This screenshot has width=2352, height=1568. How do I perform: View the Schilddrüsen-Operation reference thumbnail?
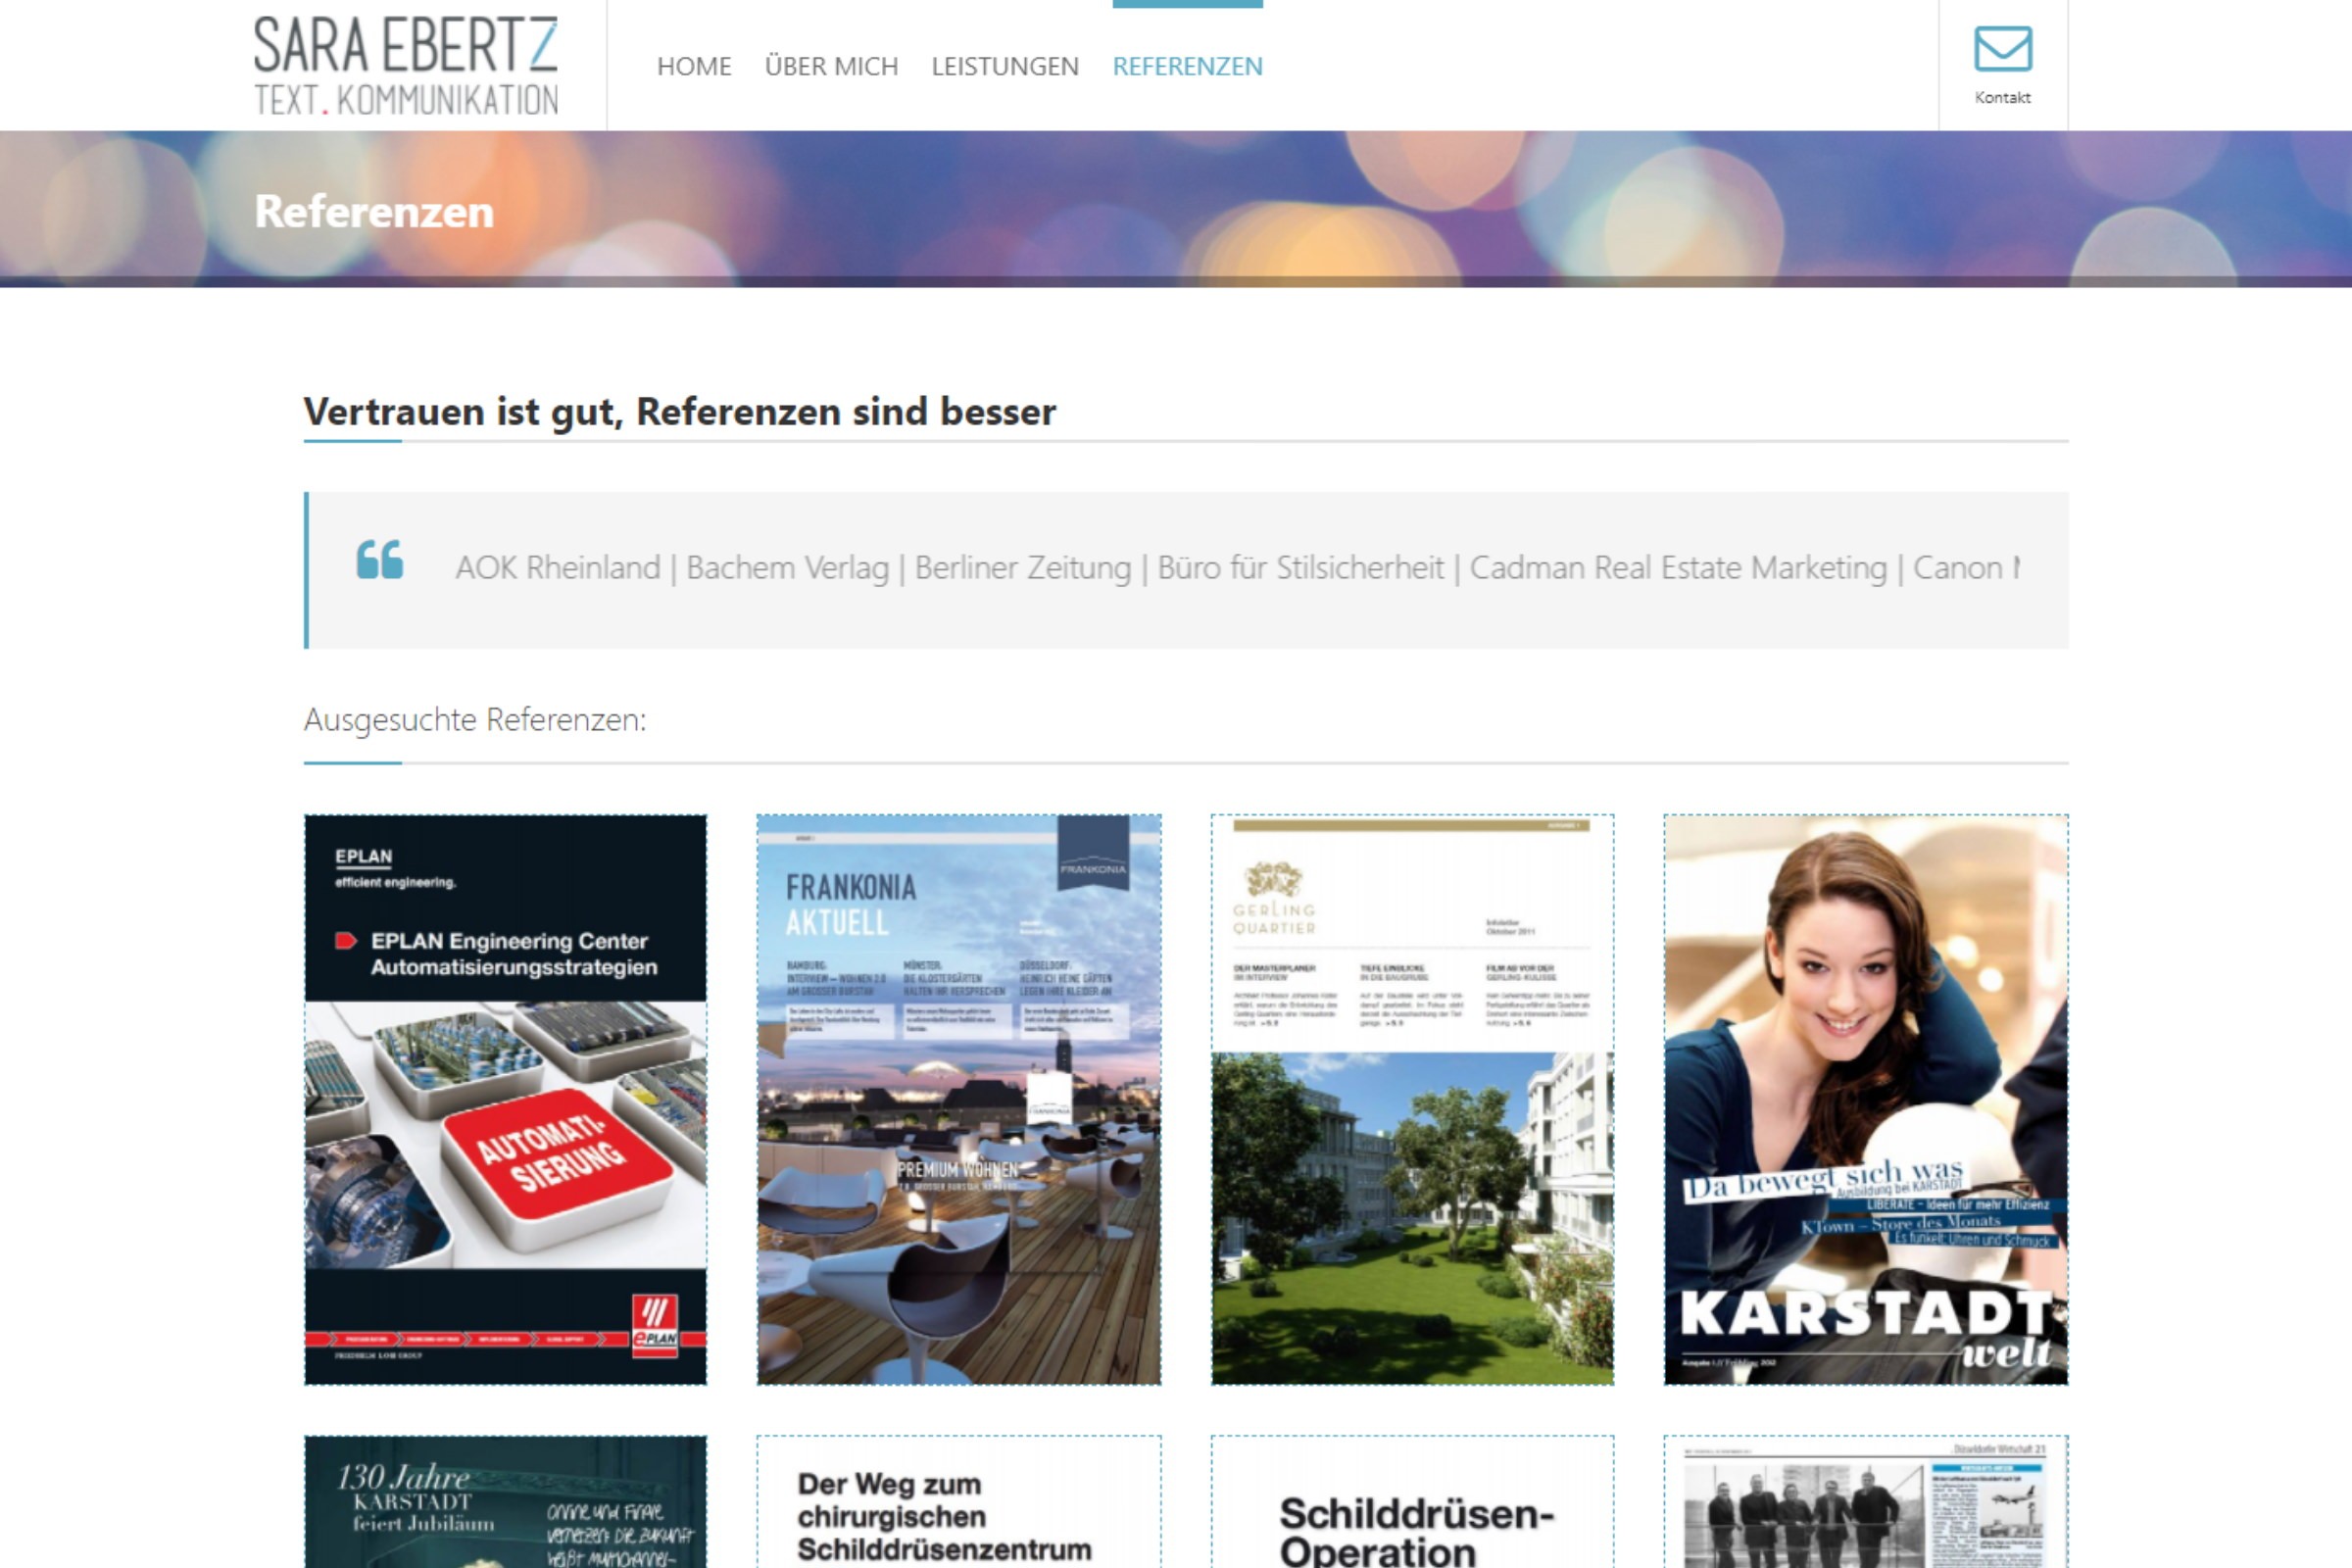(1412, 1502)
